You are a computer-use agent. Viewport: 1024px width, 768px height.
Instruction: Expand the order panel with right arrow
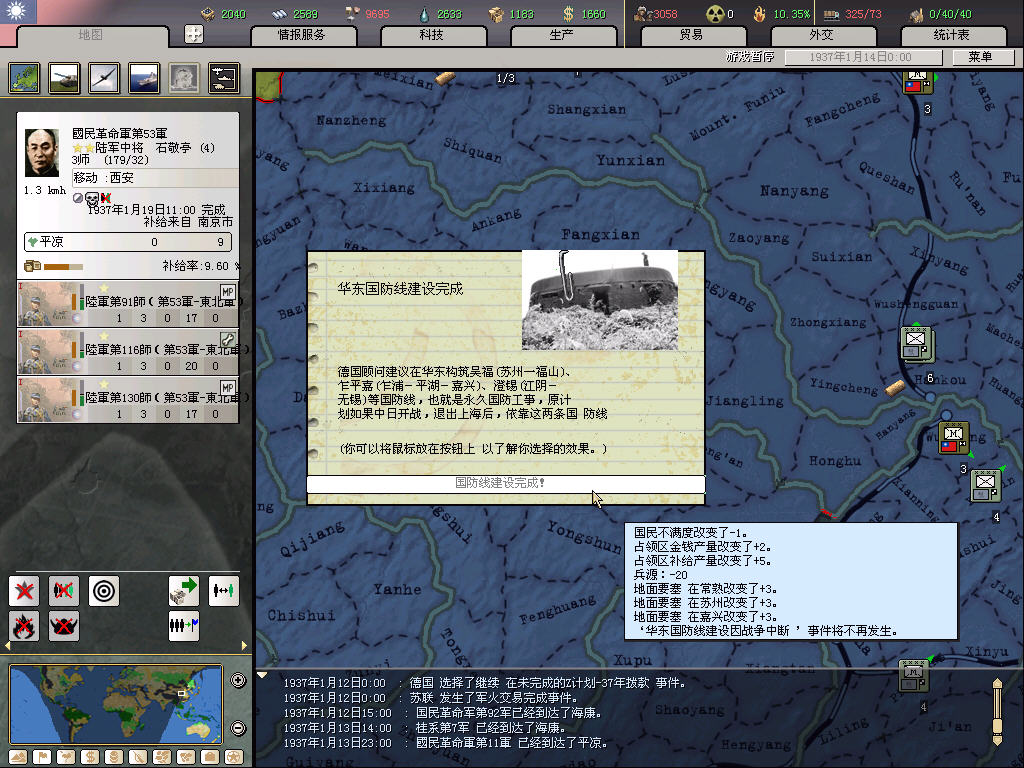(x=244, y=646)
